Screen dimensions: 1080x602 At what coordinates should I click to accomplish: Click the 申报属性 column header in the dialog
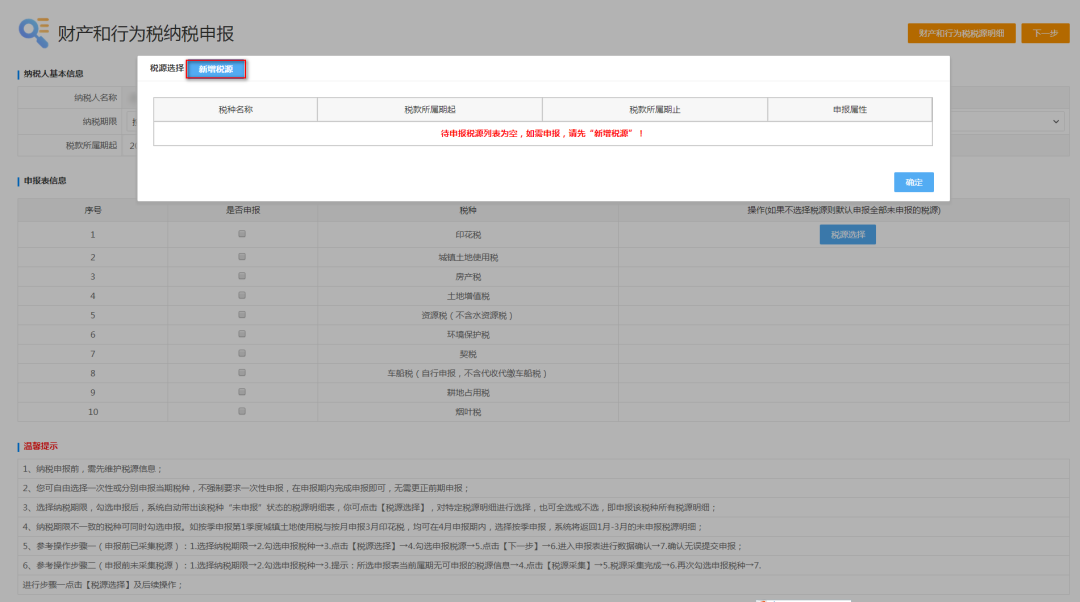point(849,109)
